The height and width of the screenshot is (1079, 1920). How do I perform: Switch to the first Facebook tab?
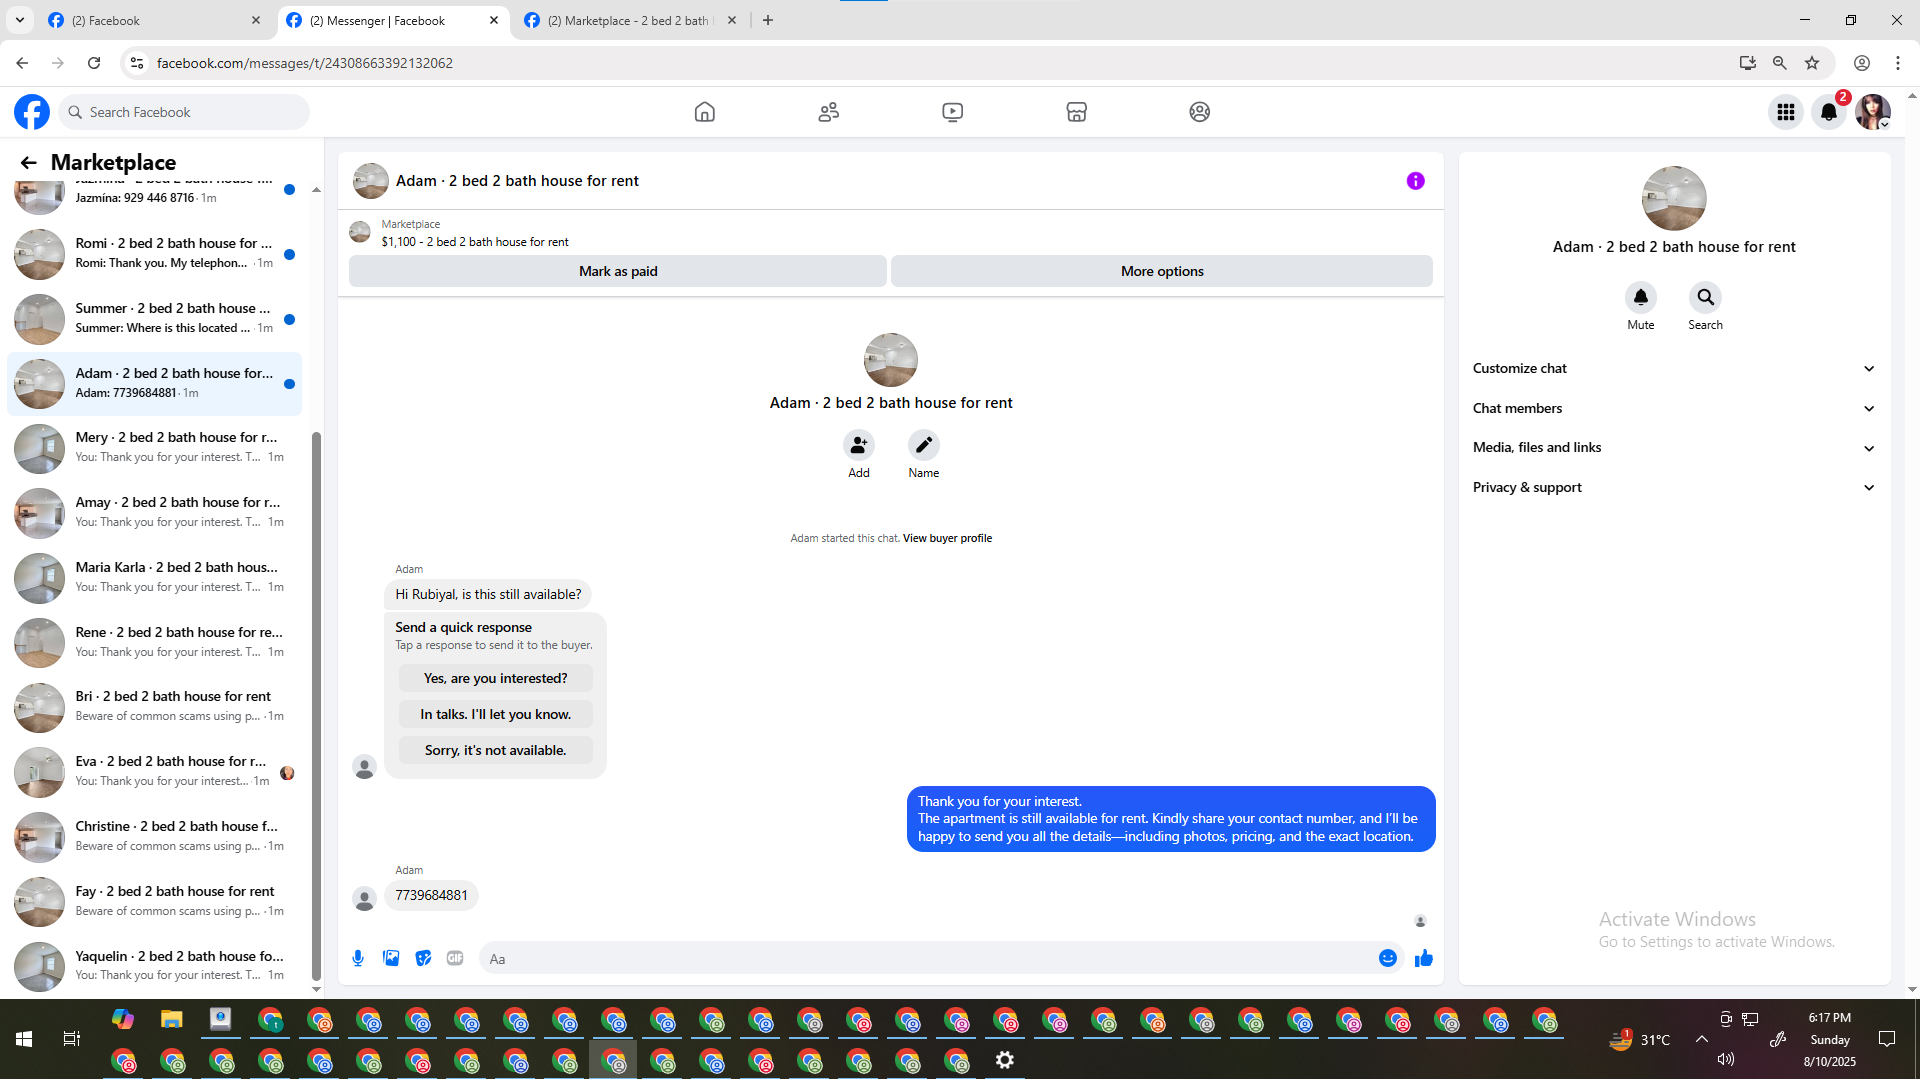click(x=154, y=20)
